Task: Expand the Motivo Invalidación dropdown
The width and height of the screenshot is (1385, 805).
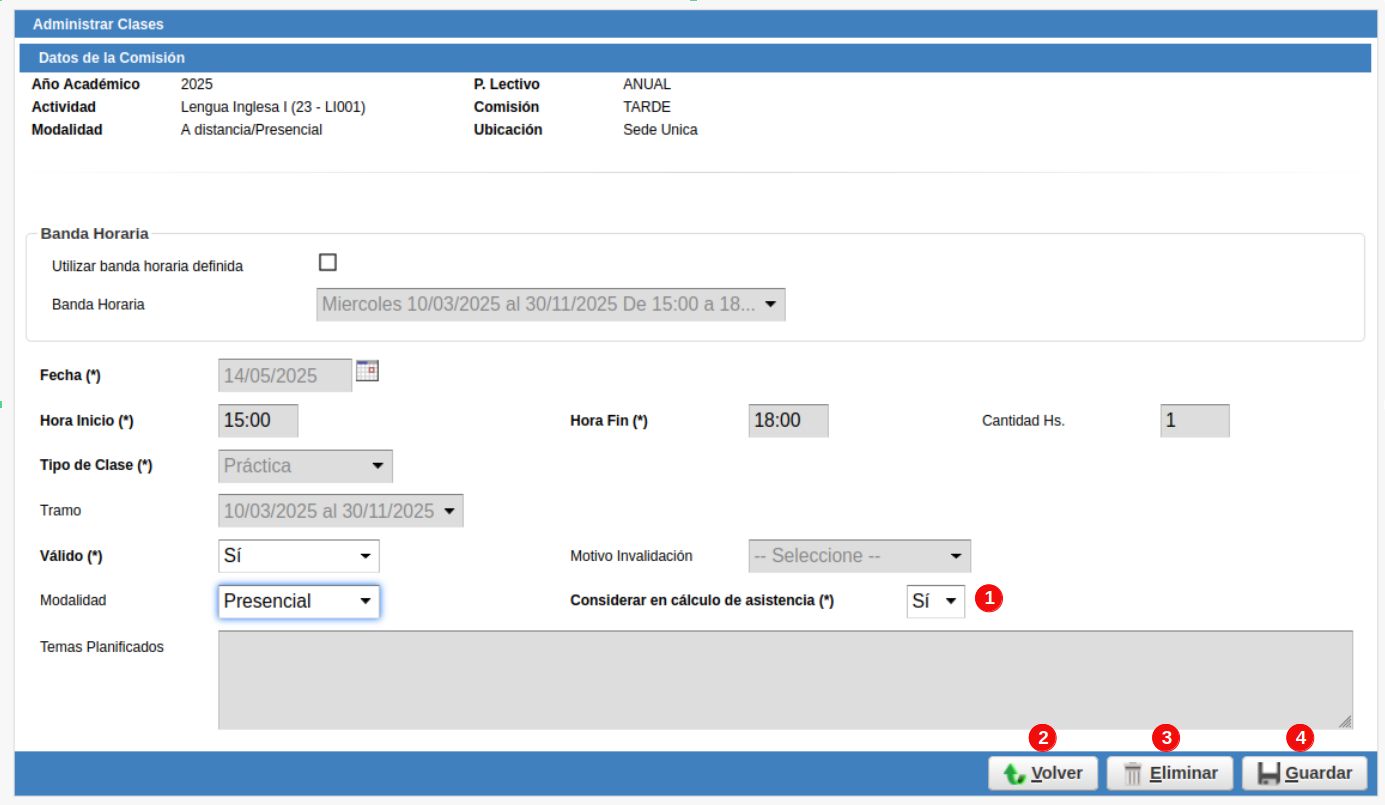Action: (859, 556)
